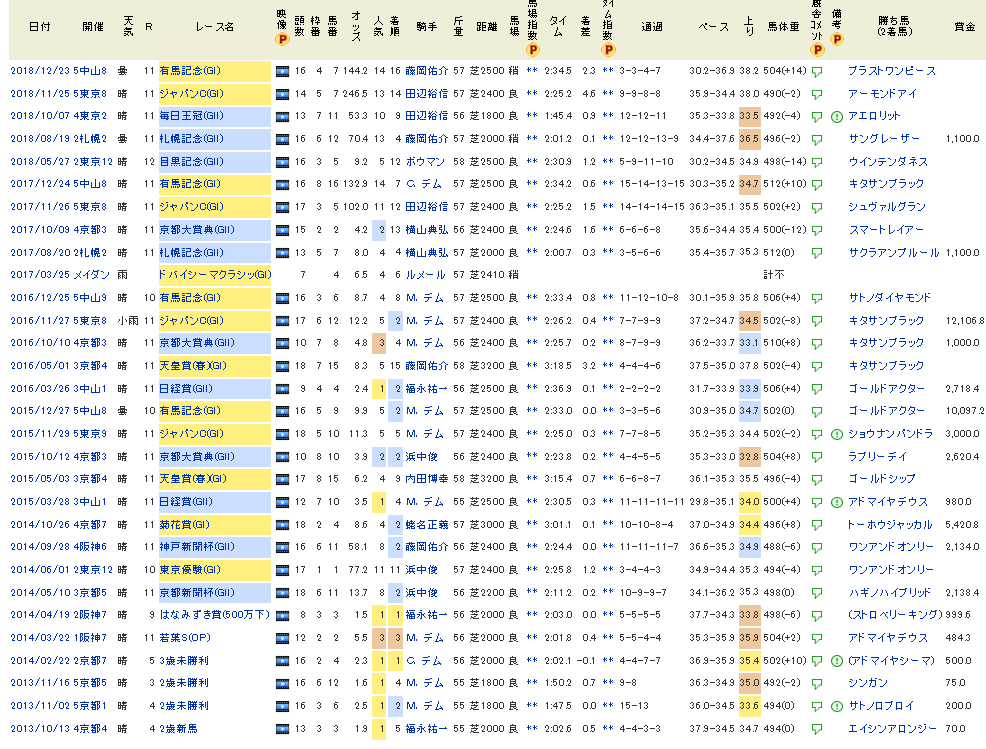Open winning horse ブラストワンピース link
Image resolution: width=986 pixels, height=749 pixels.
[x=891, y=71]
